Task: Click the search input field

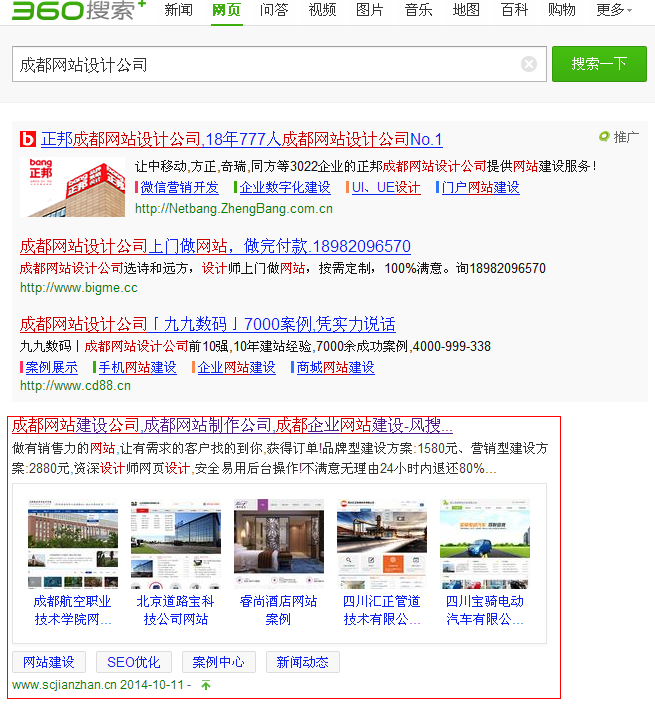Action: pyautogui.click(x=265, y=64)
